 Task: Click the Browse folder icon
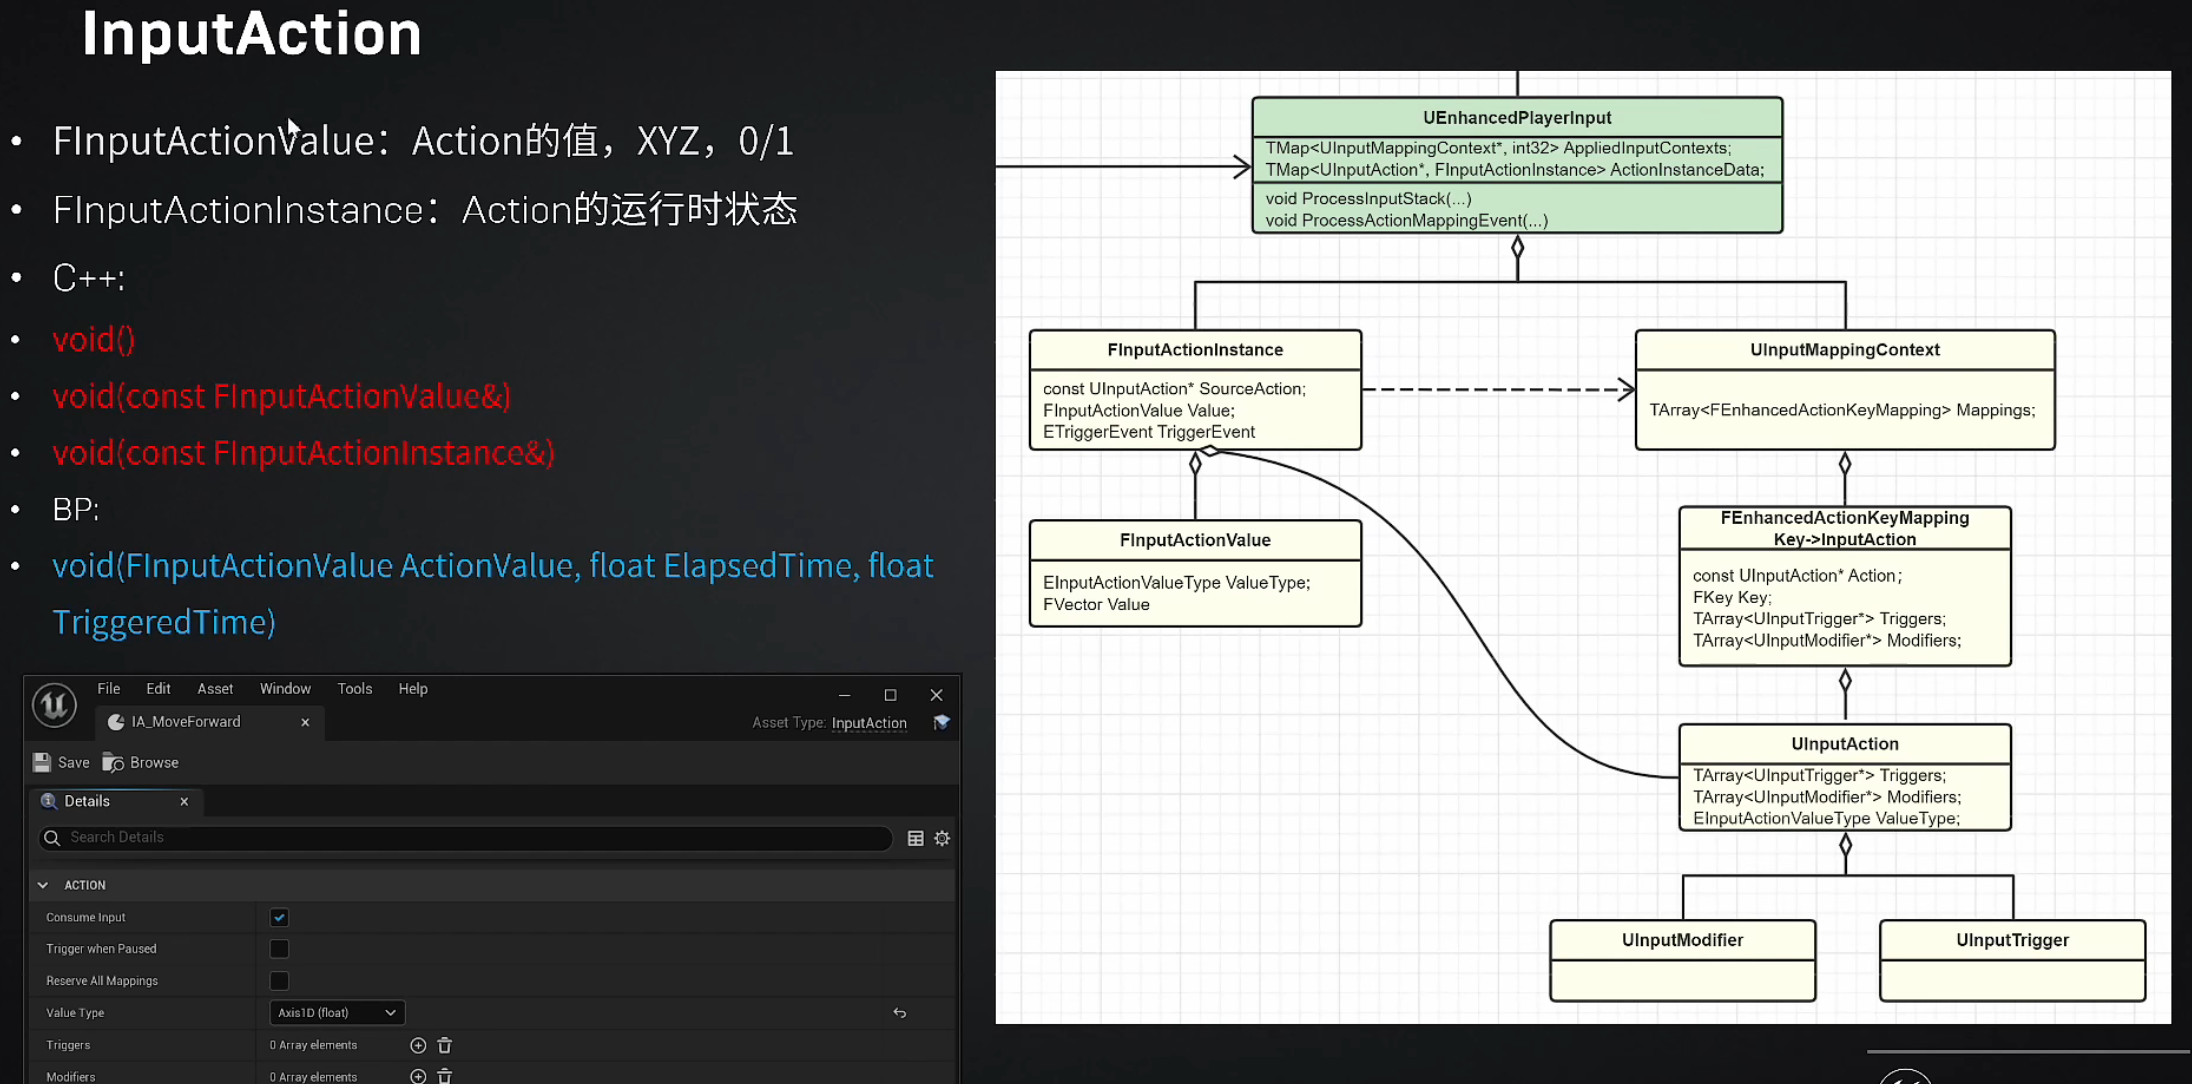113,763
